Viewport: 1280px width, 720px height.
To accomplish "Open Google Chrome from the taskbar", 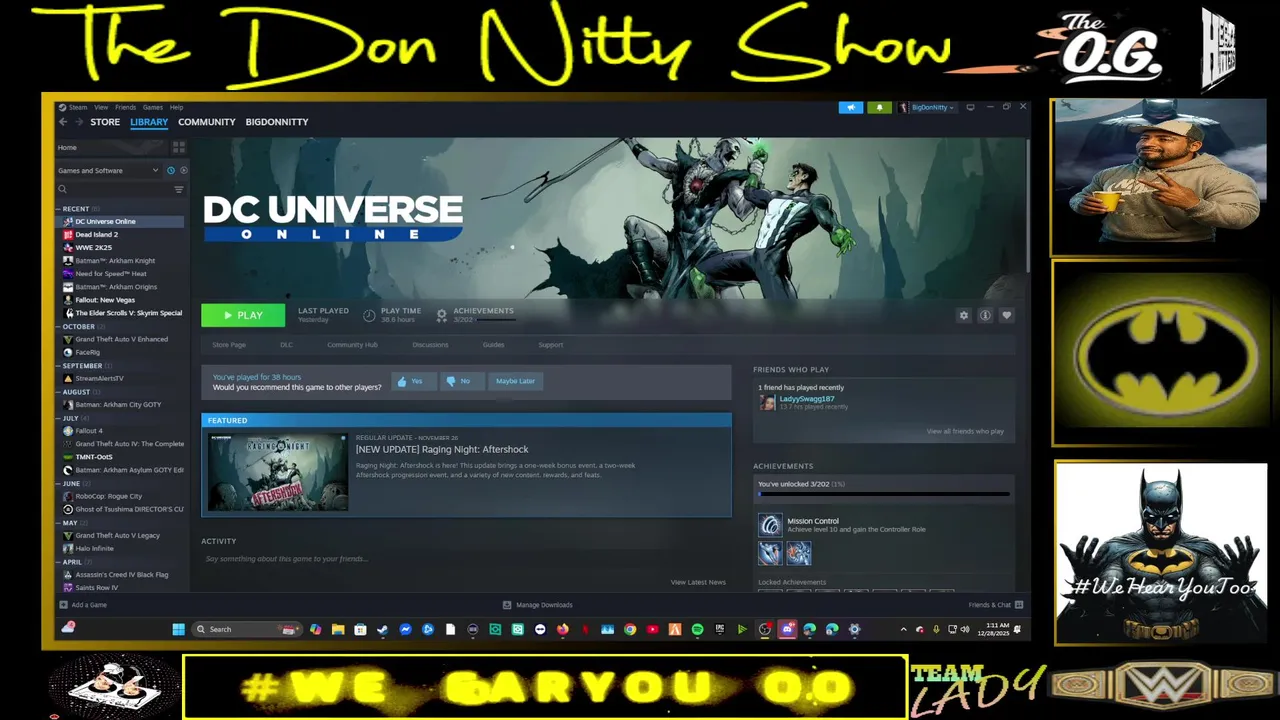I will coord(630,629).
